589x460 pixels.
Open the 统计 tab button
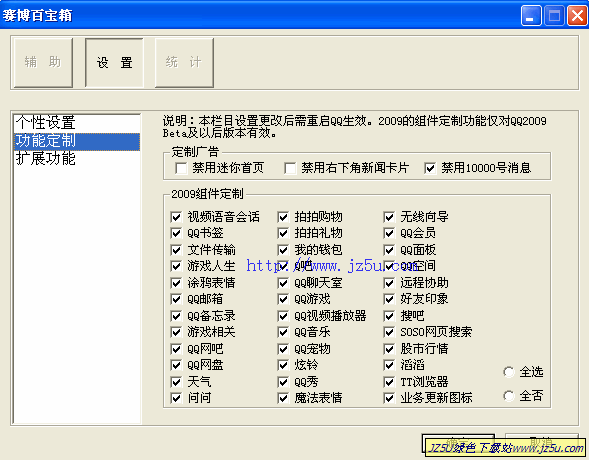tap(184, 62)
